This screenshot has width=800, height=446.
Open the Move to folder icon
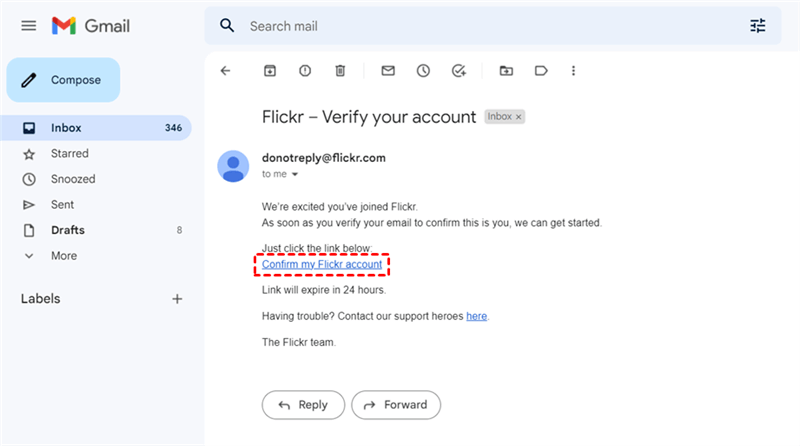[x=506, y=71]
